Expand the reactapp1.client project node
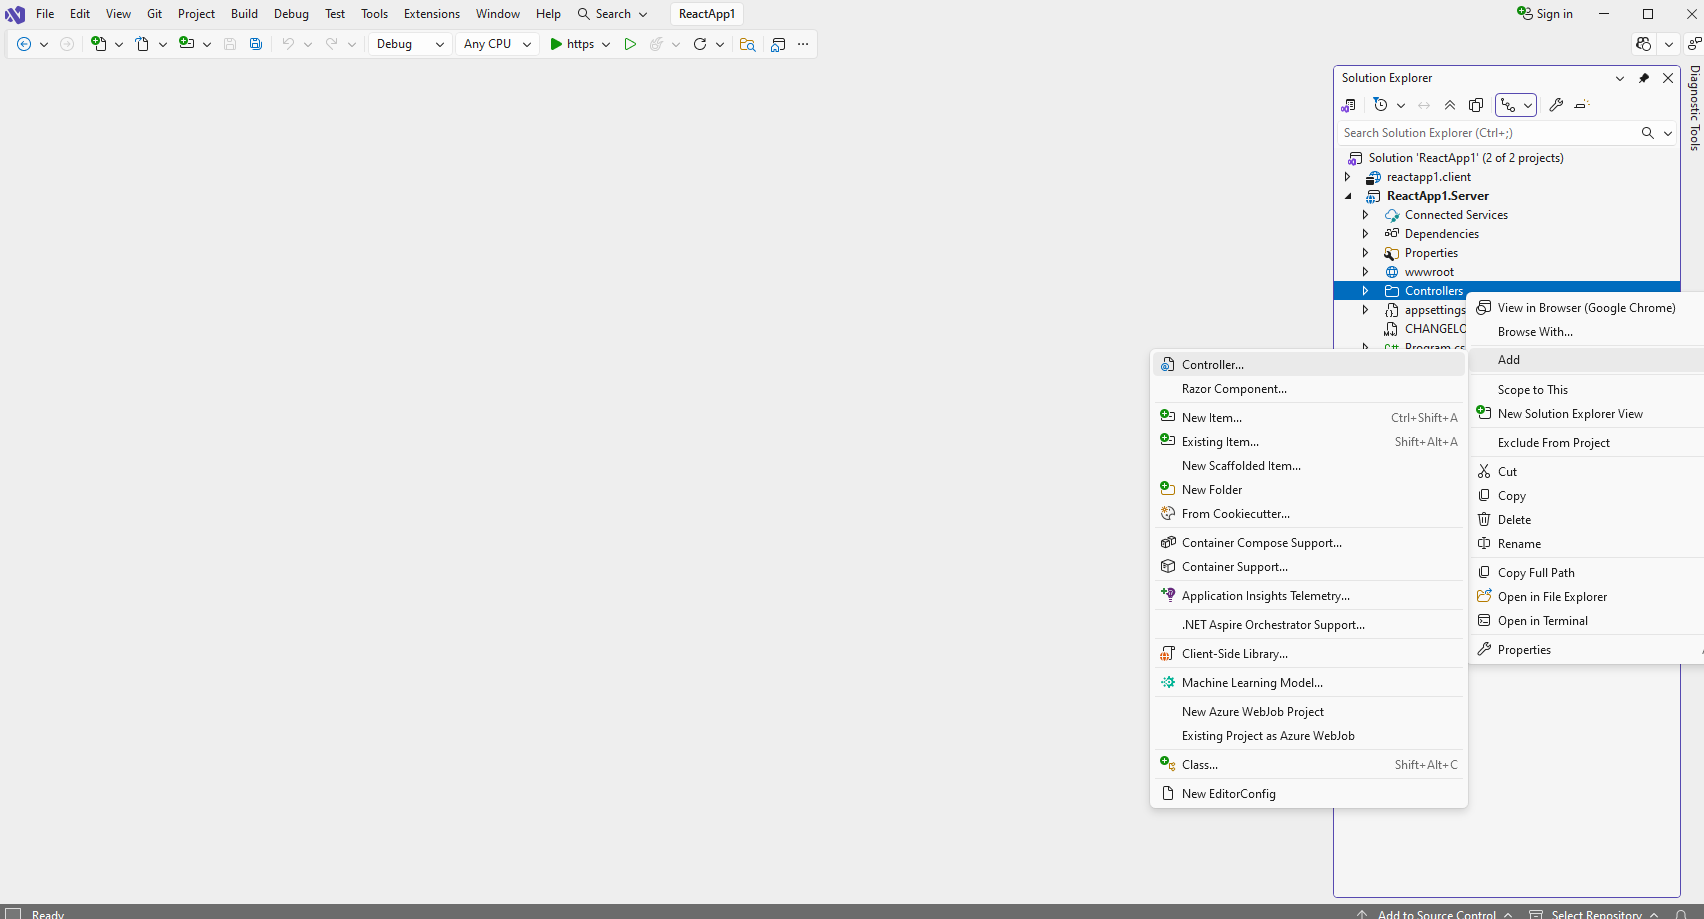Screen dimensions: 1704x919 coord(1347,177)
